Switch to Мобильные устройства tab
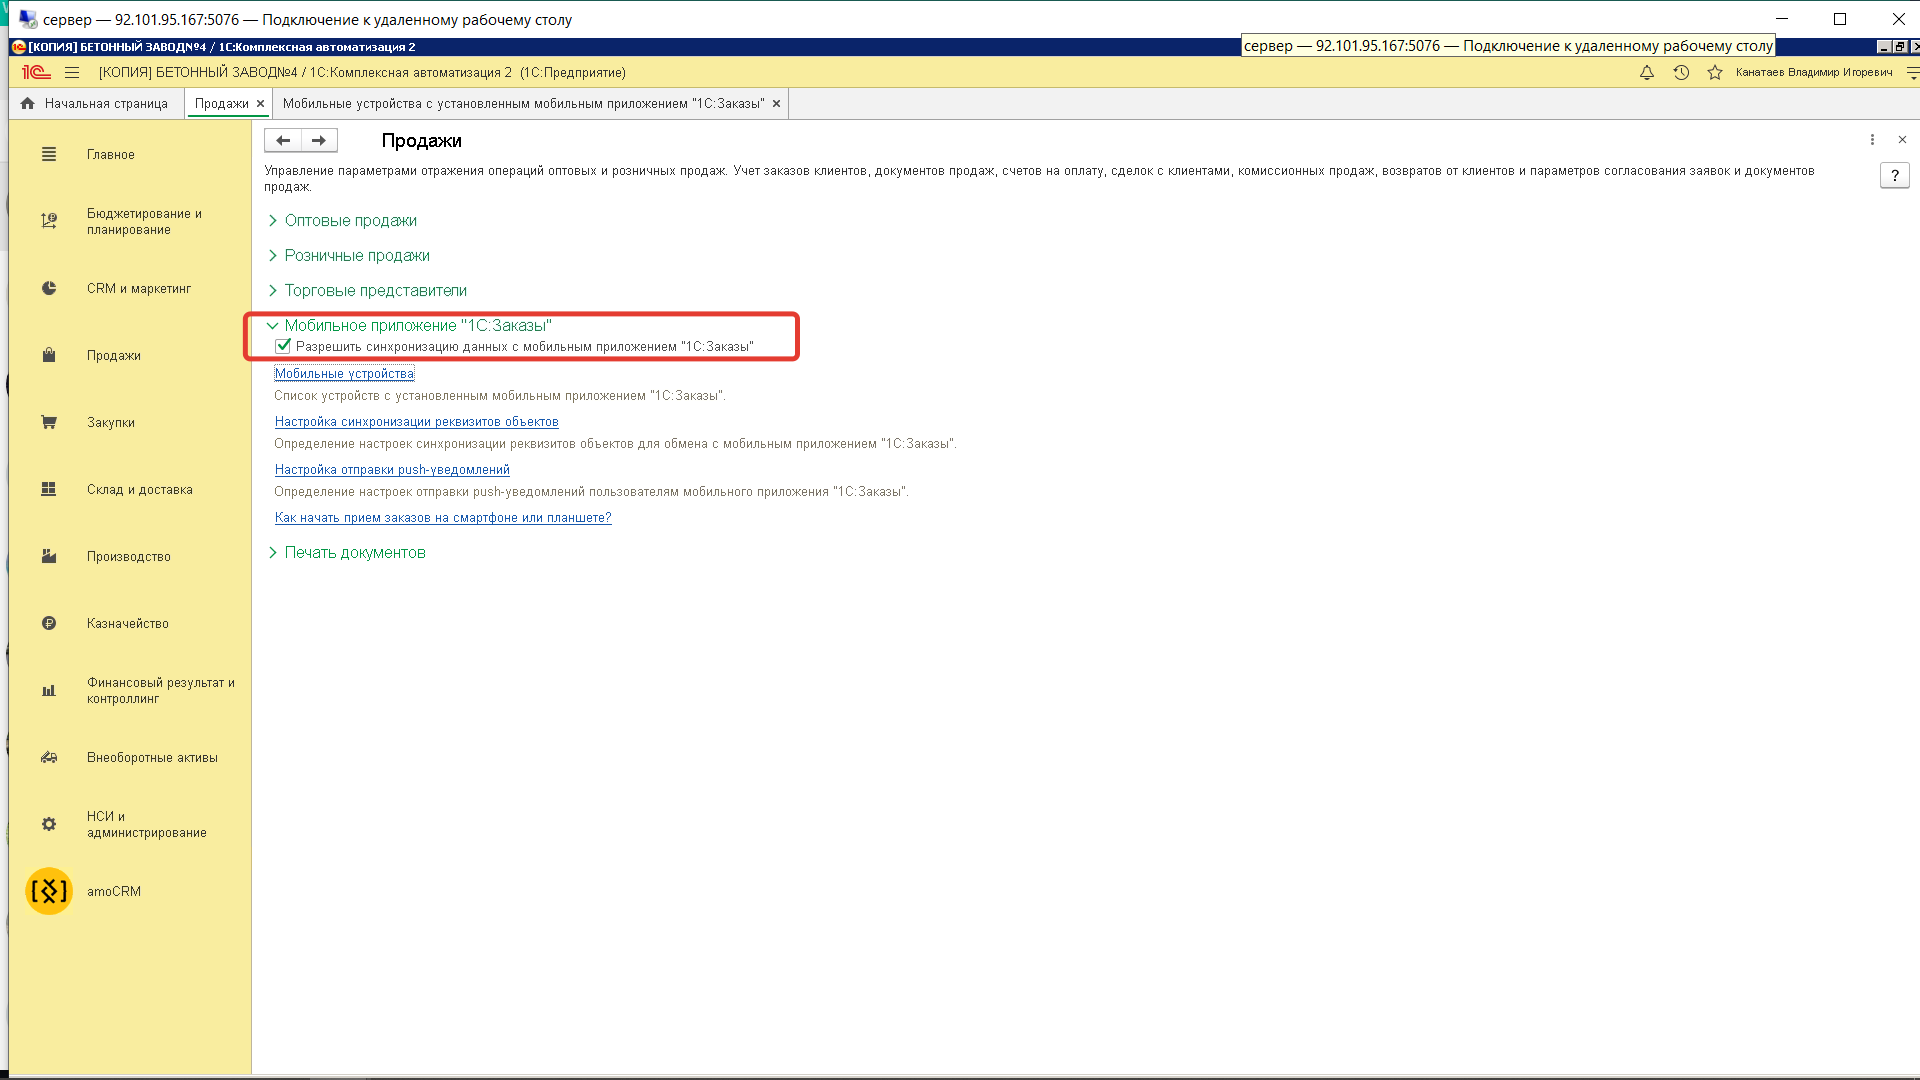 (x=523, y=104)
